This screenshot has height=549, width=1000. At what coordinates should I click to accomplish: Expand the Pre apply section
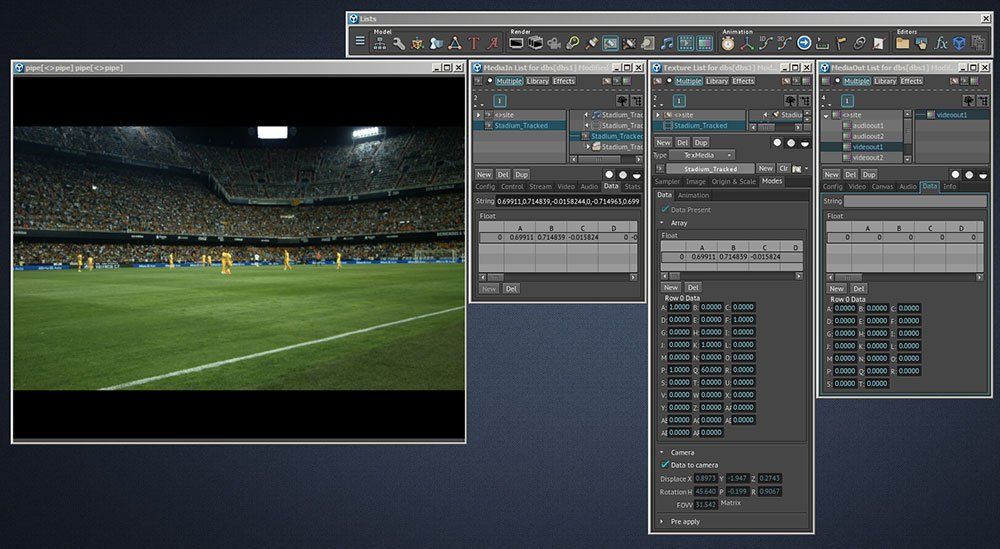pyautogui.click(x=664, y=521)
